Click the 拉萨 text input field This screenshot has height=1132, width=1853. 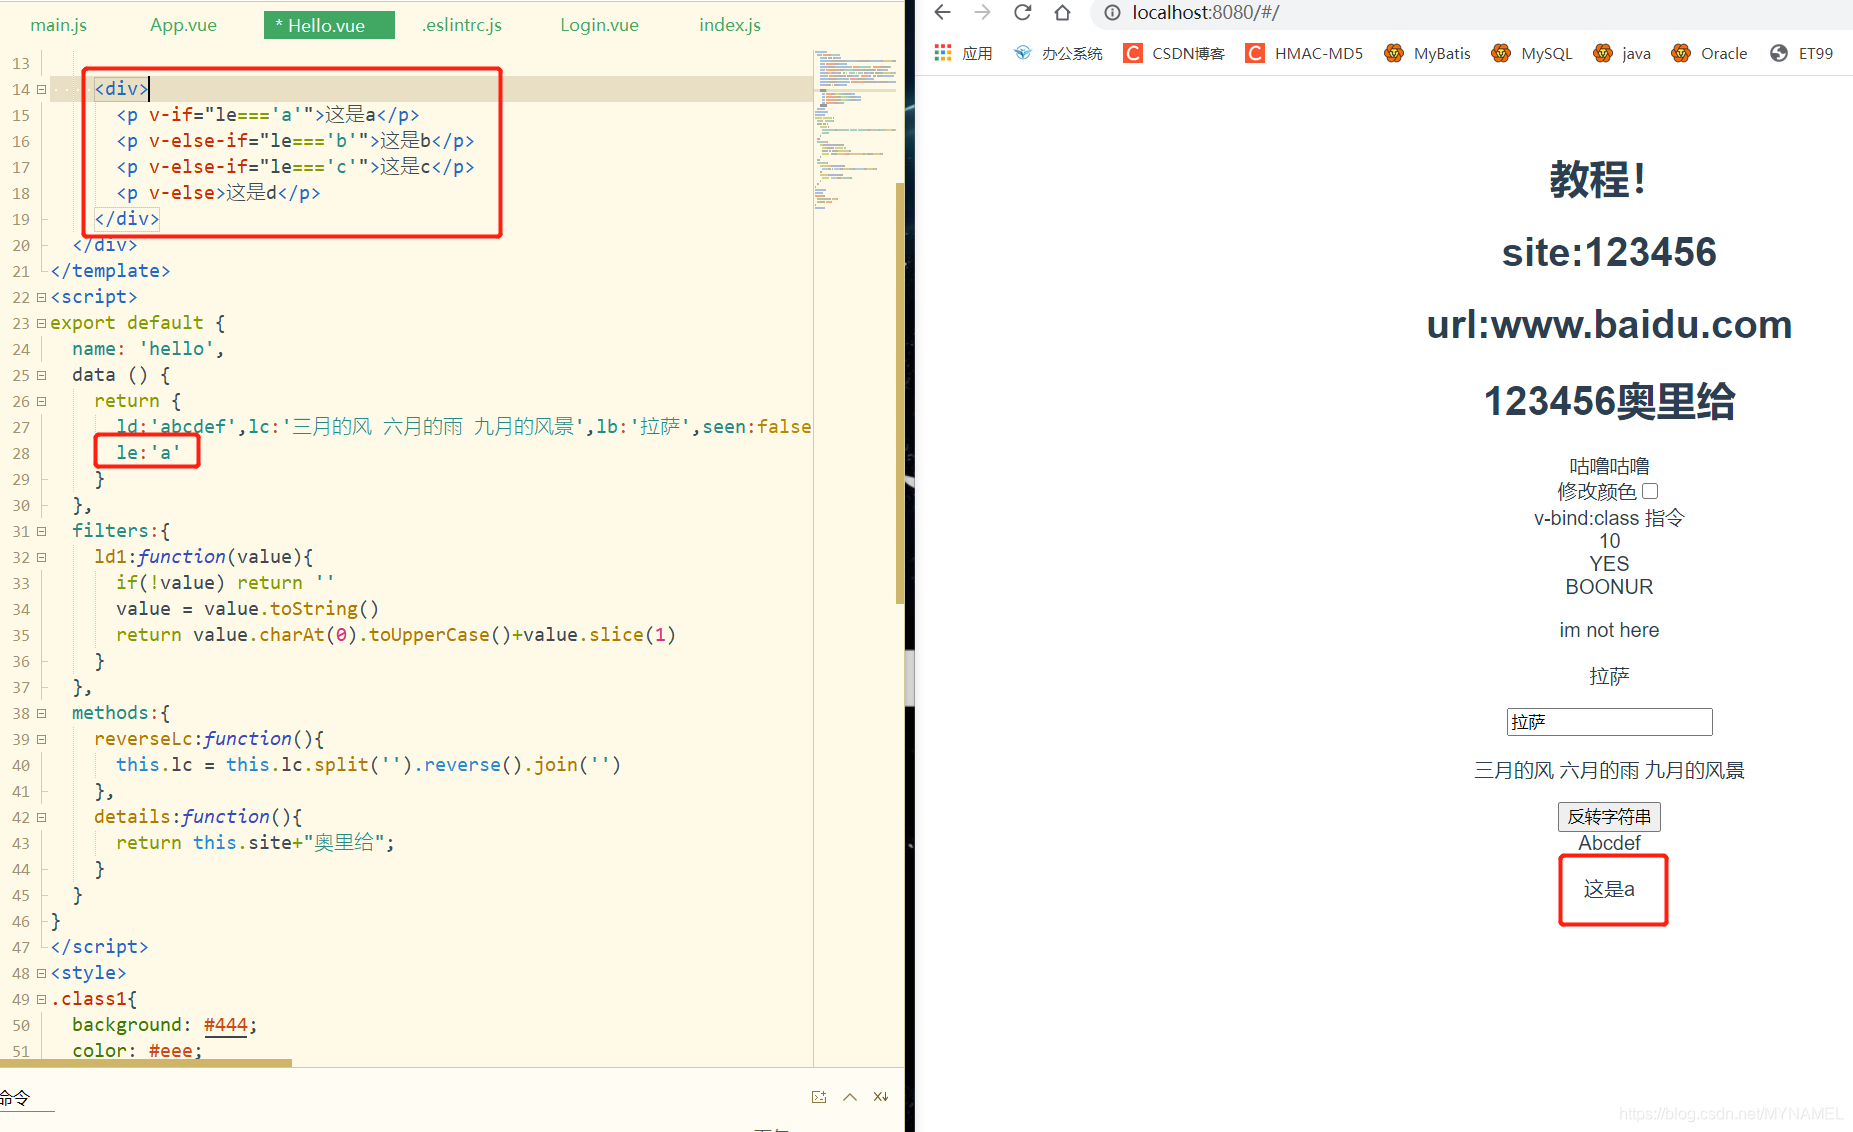point(1609,722)
